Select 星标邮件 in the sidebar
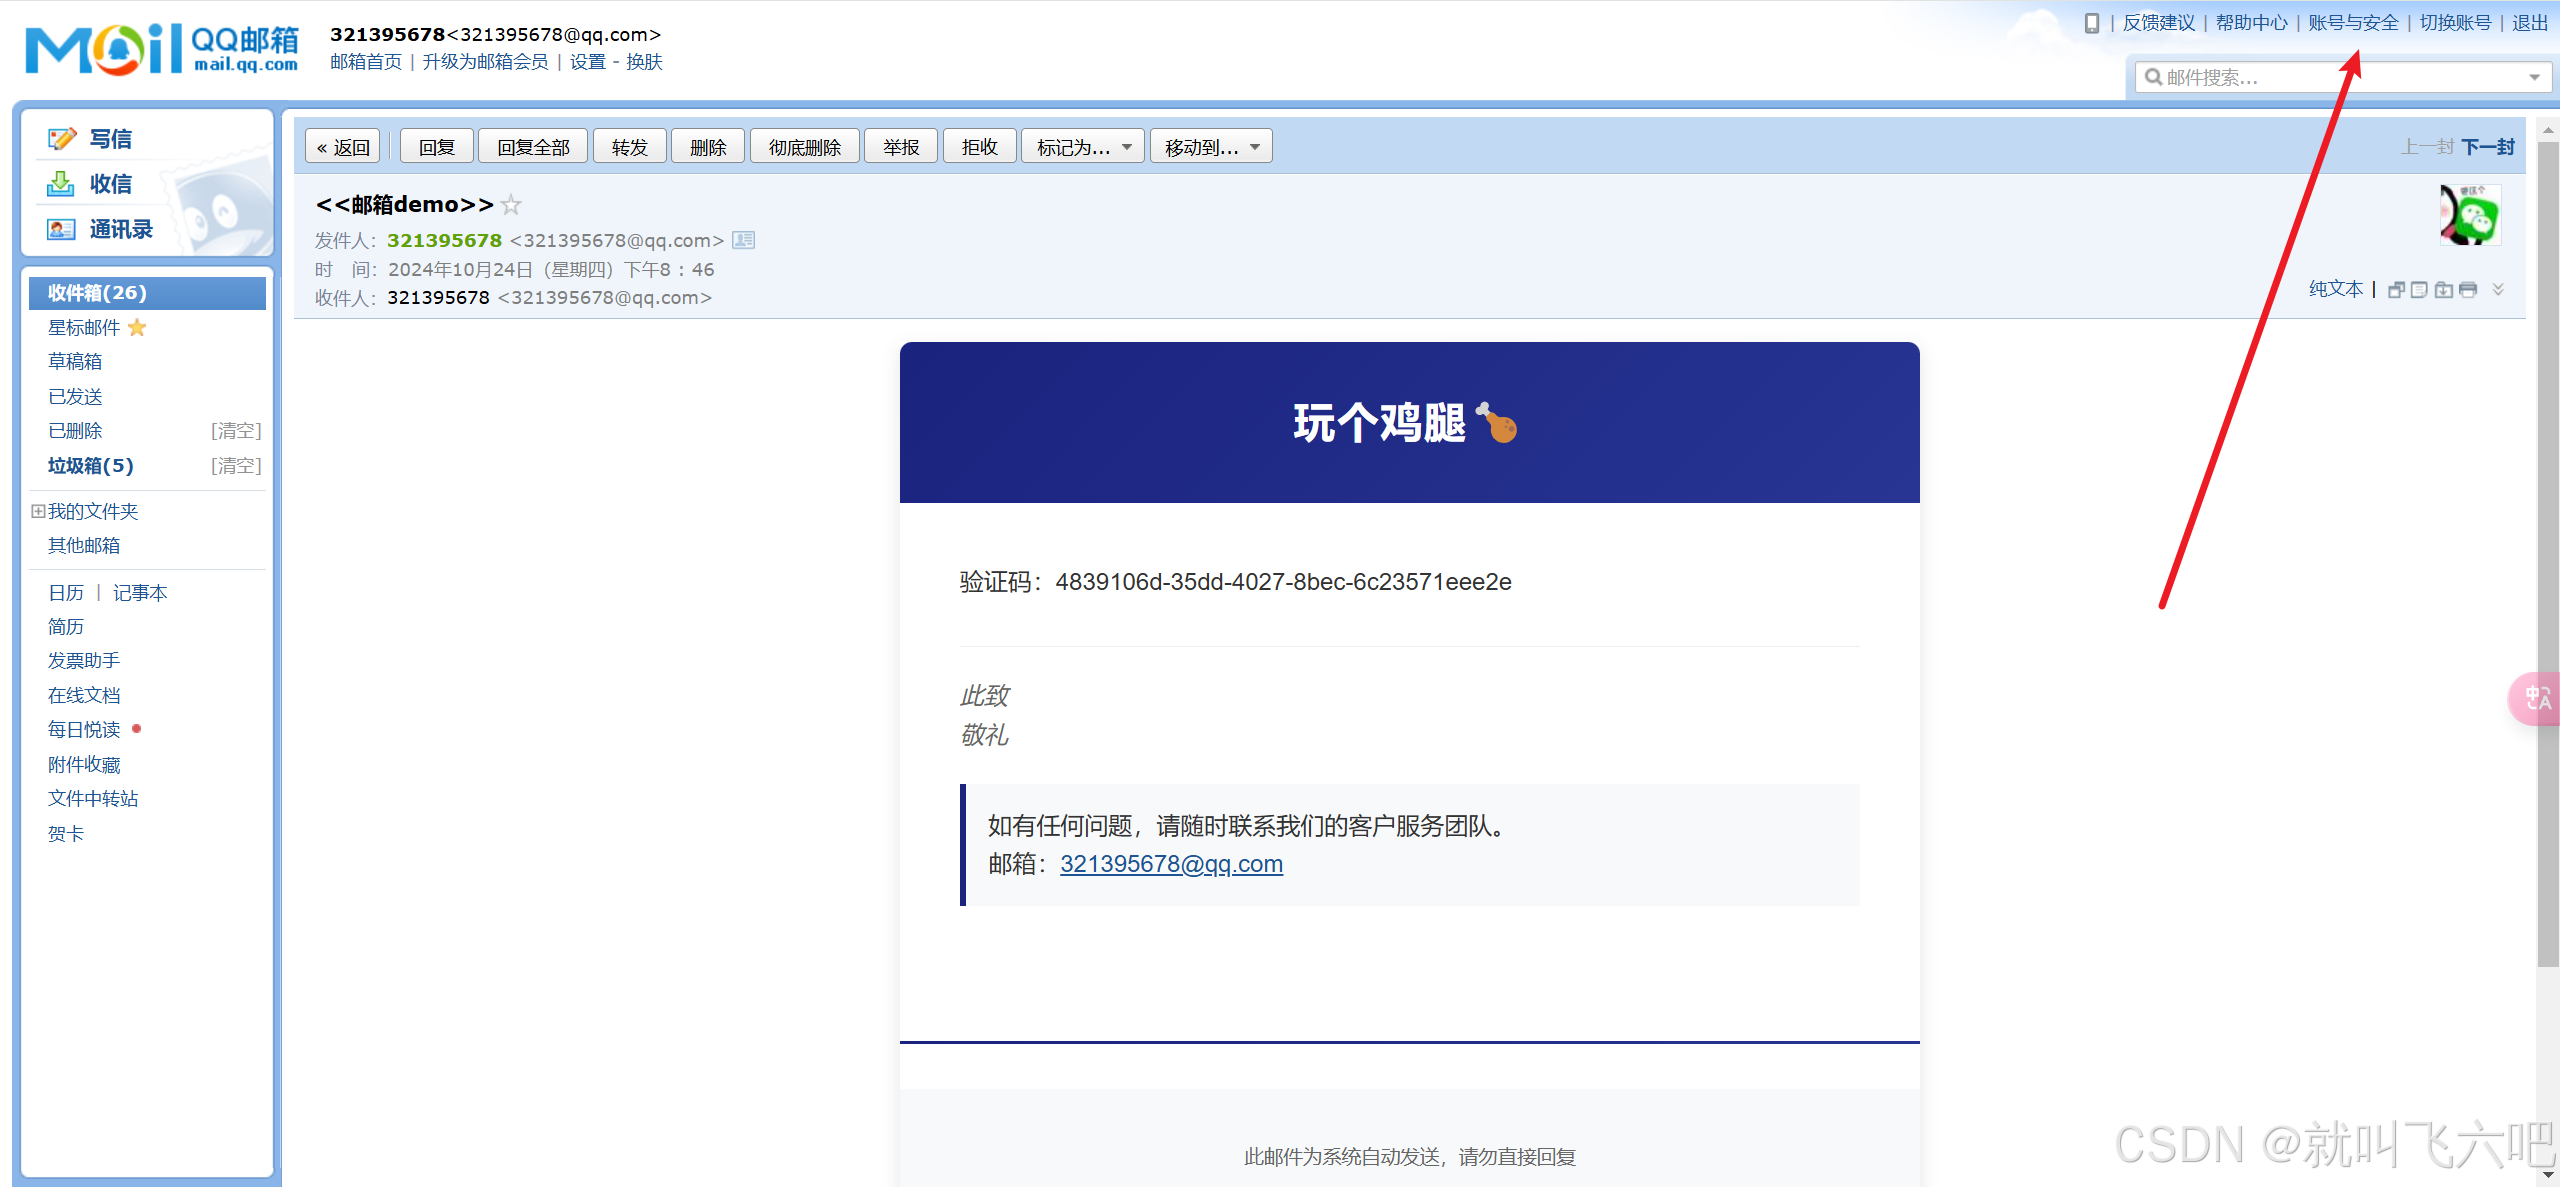Screen dimensions: 2560x1187 pyautogui.click(x=84, y=328)
